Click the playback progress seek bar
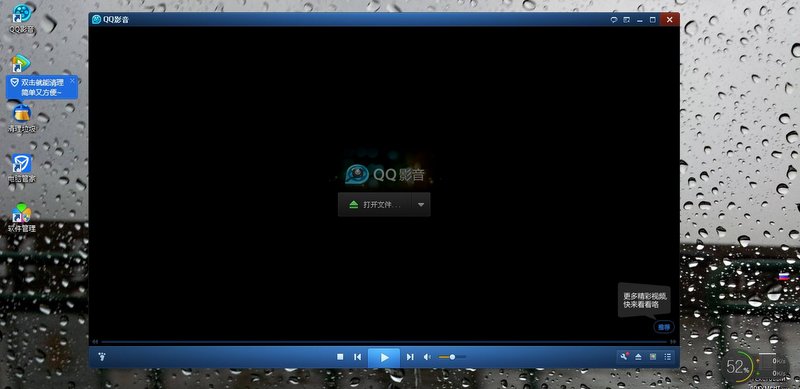This screenshot has height=389, width=800. [x=384, y=342]
